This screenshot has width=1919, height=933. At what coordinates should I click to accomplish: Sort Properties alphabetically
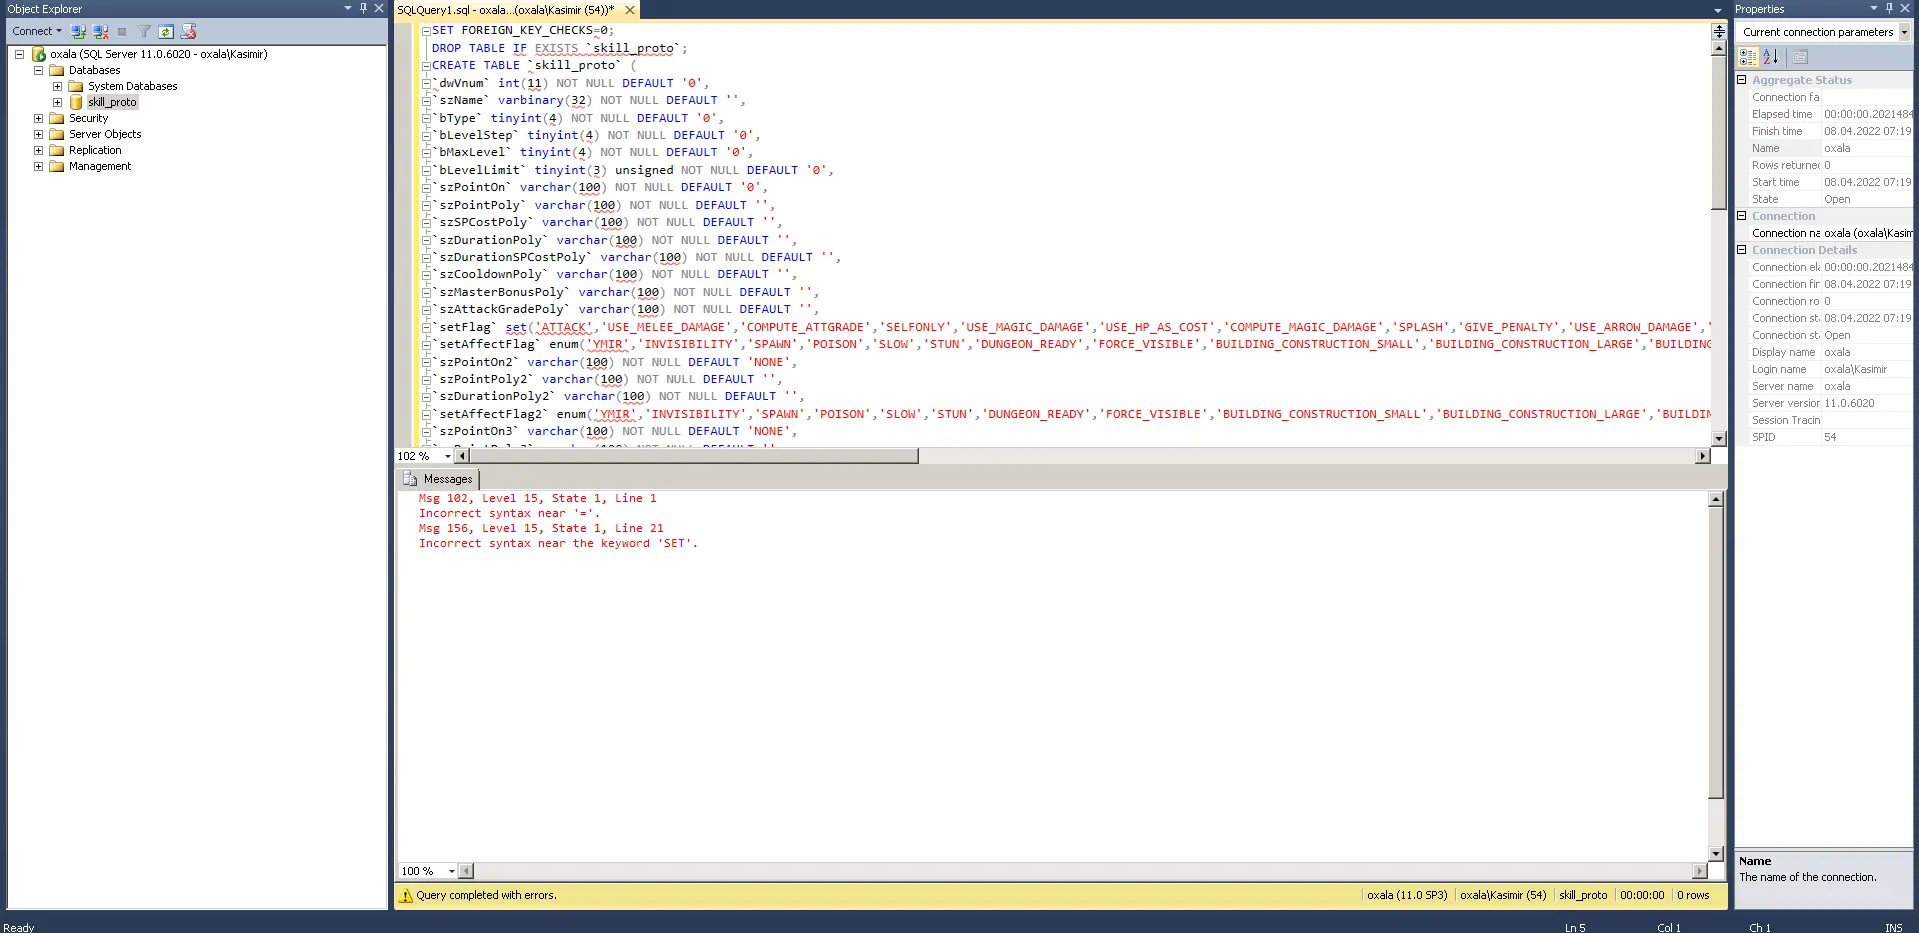[x=1770, y=57]
